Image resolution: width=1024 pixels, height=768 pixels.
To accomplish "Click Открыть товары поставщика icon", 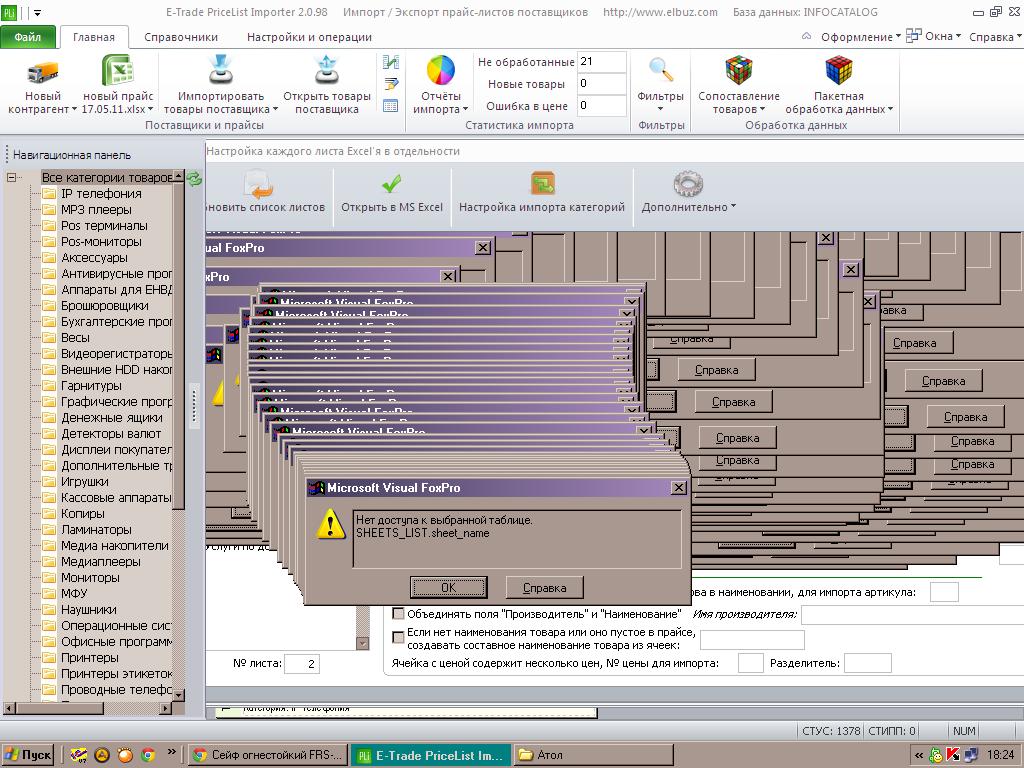I will point(327,71).
